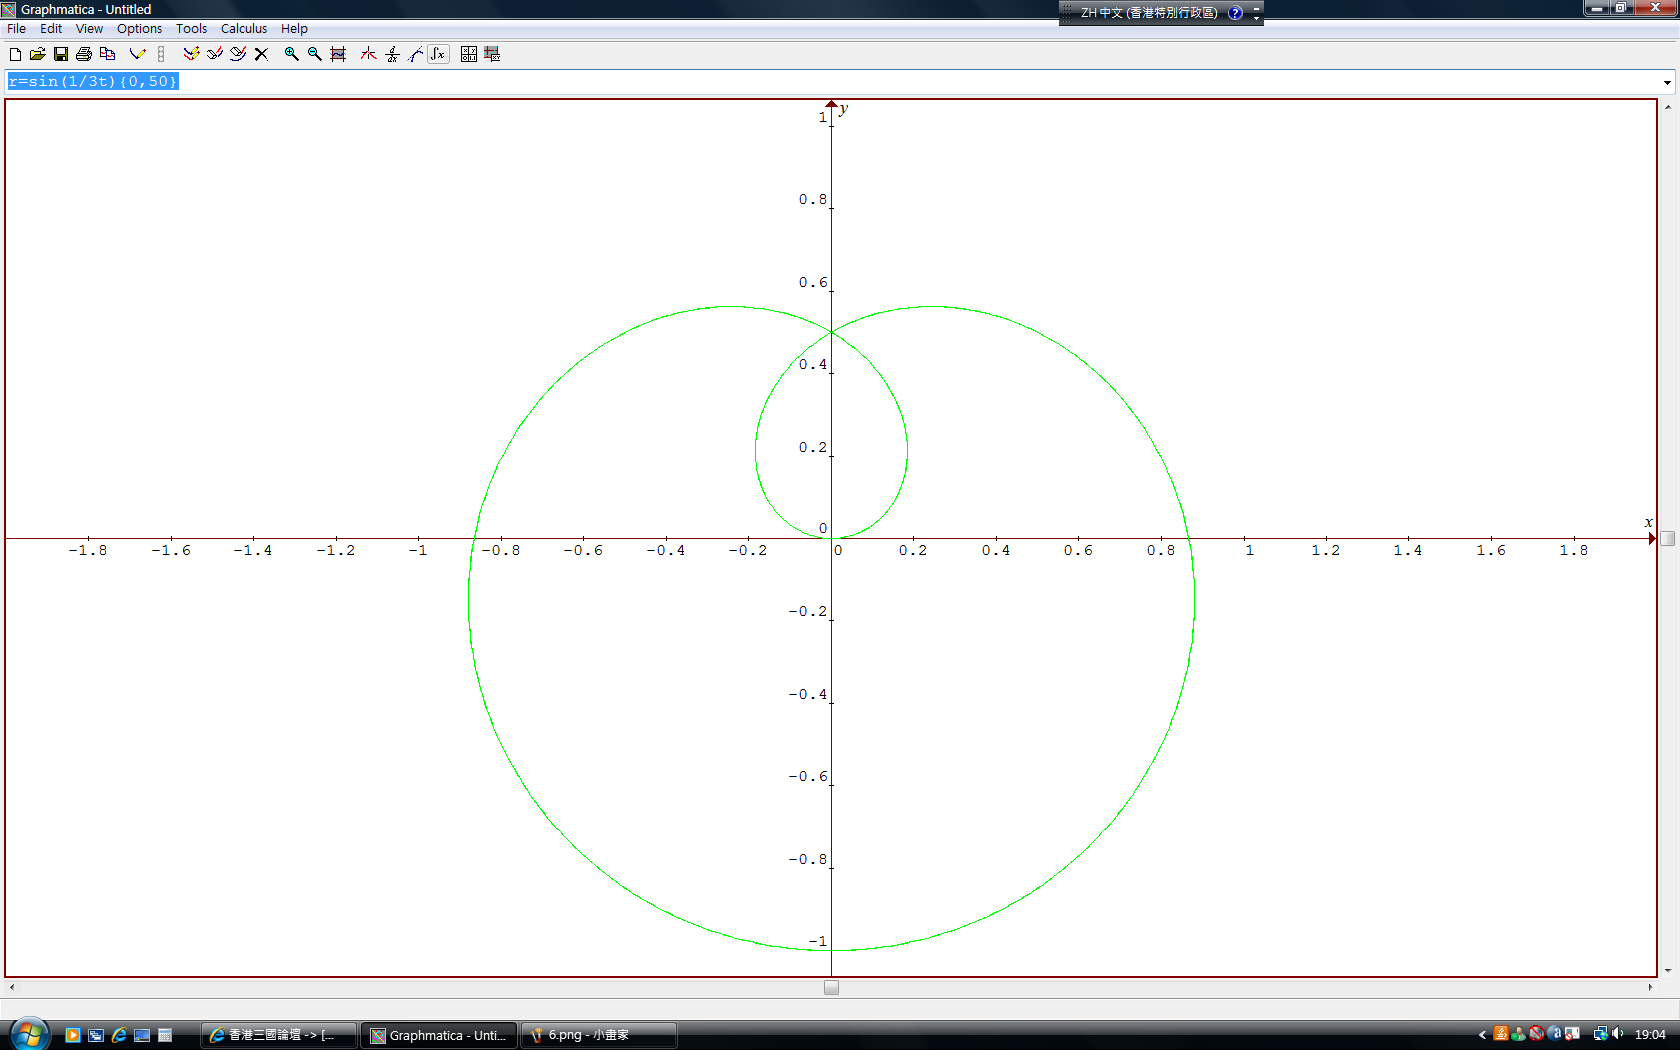Expand the equation history dropdown arrow
Viewport: 1680px width, 1050px height.
point(1667,82)
